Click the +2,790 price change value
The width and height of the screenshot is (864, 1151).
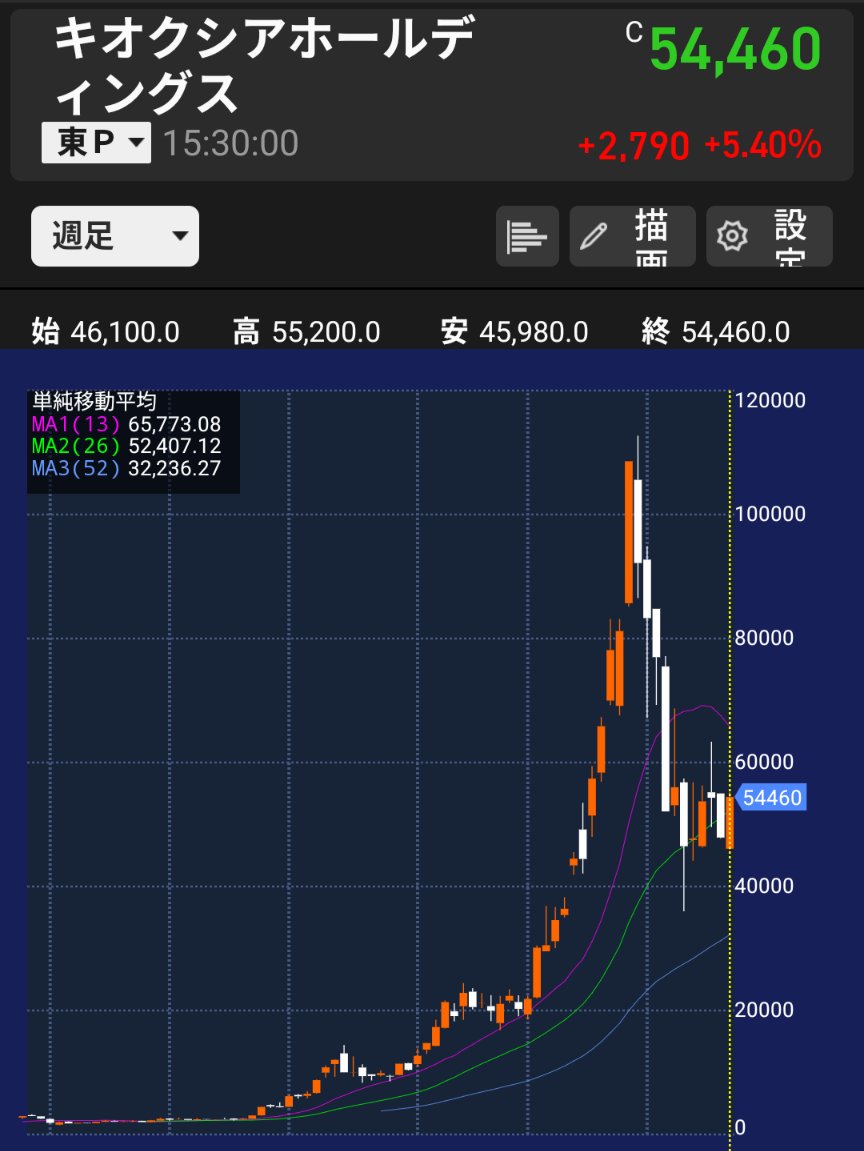point(634,145)
